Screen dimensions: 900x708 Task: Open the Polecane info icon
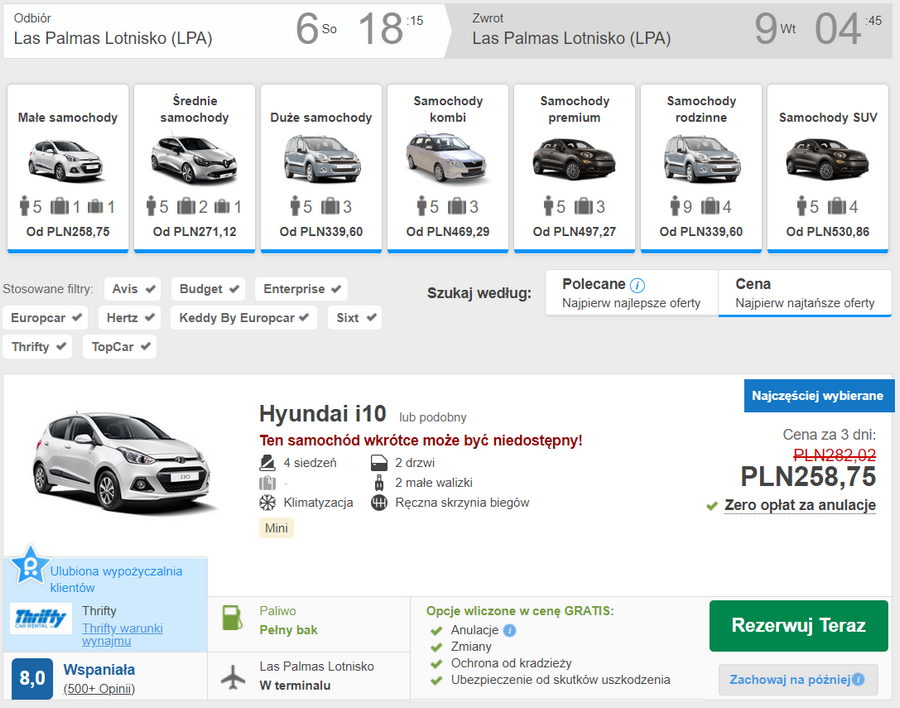(637, 285)
